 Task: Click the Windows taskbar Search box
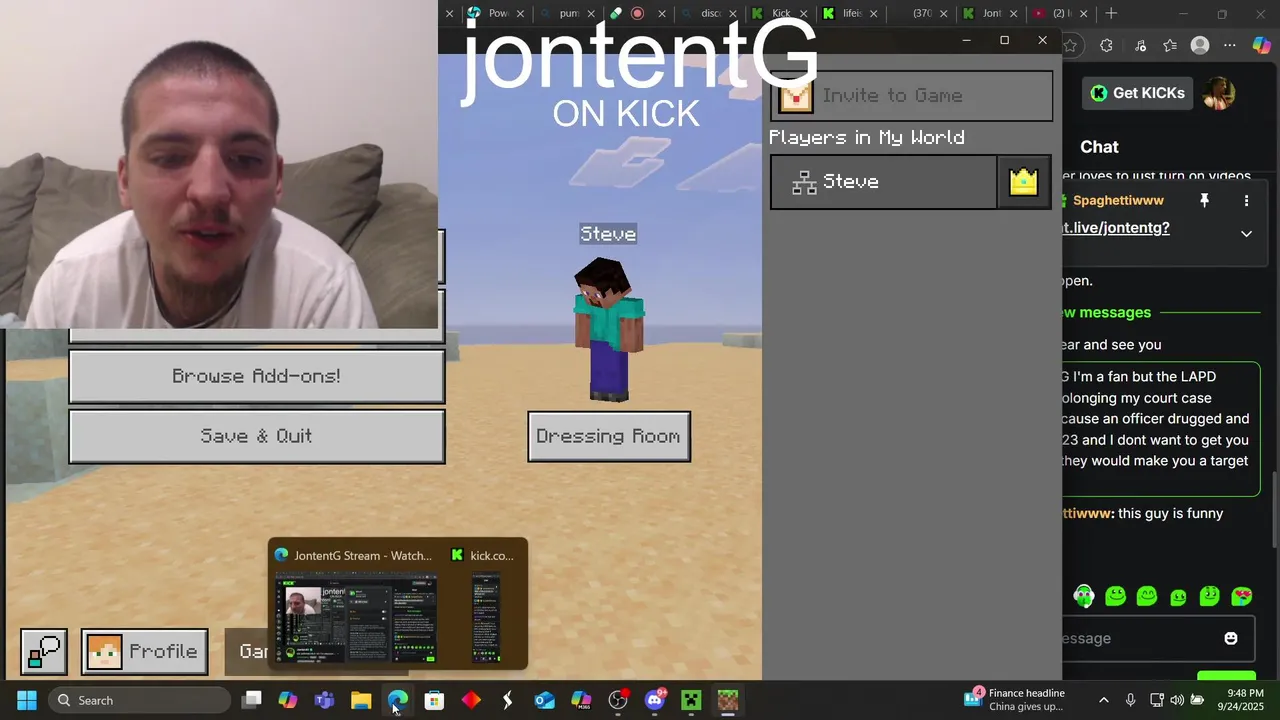[x=139, y=700]
